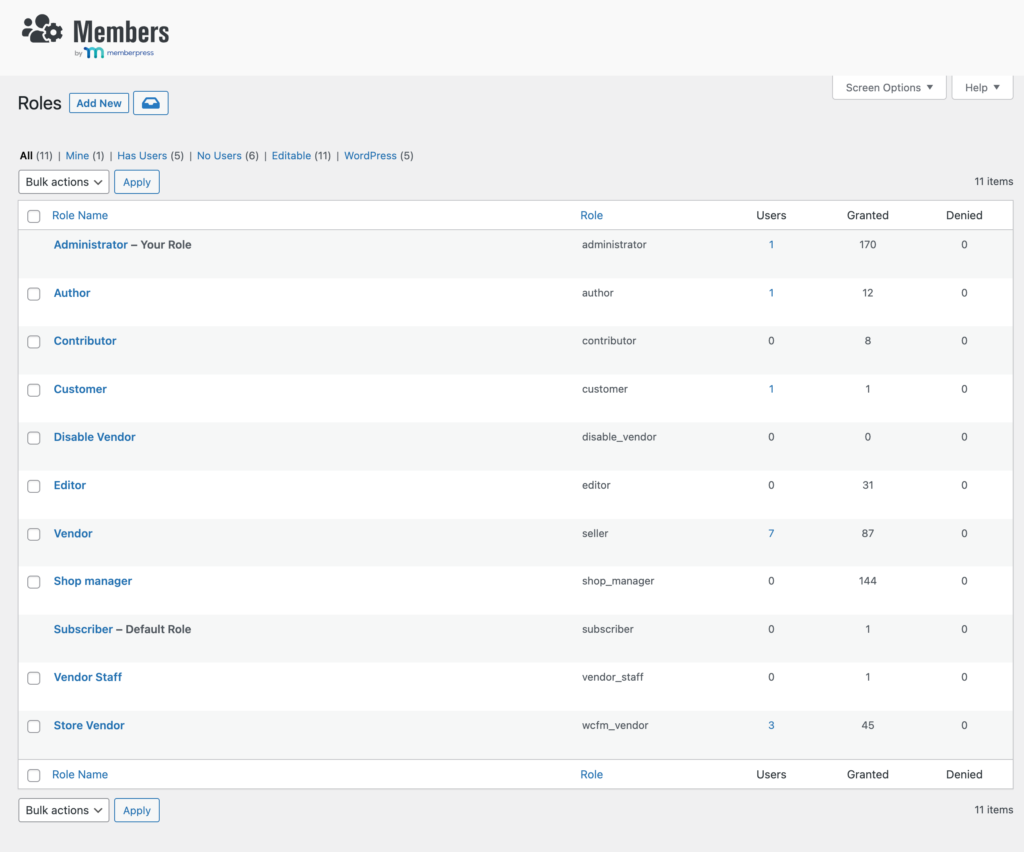1024x852 pixels.
Task: Filter roles by Has Users
Action: (142, 155)
